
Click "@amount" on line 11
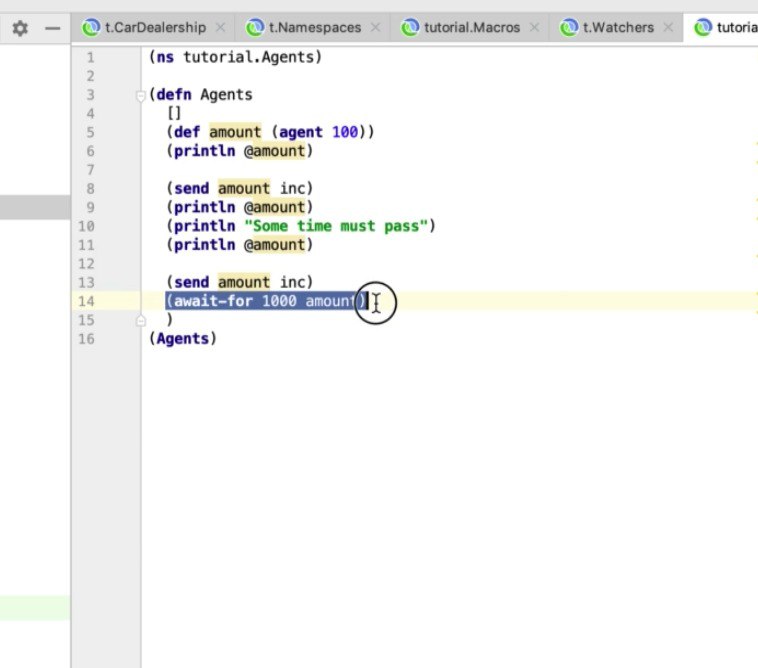[275, 245]
